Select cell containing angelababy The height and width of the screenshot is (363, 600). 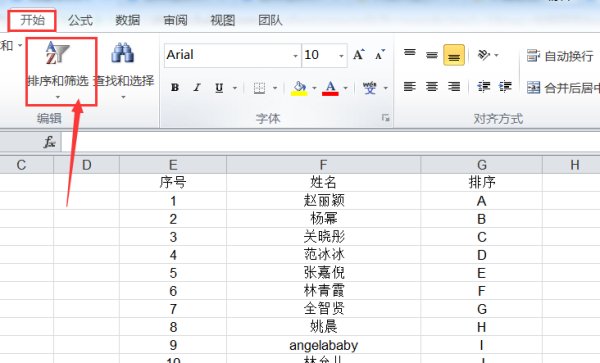point(323,344)
